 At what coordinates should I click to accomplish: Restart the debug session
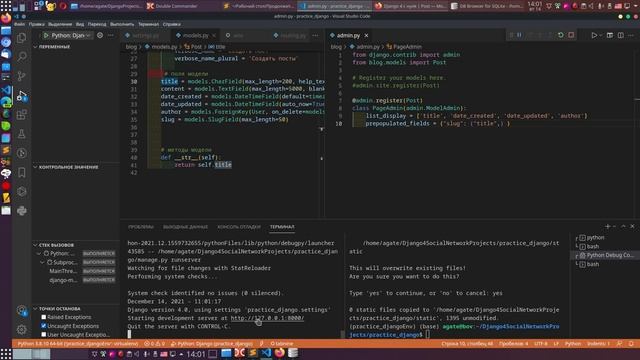pyautogui.click(x=561, y=35)
